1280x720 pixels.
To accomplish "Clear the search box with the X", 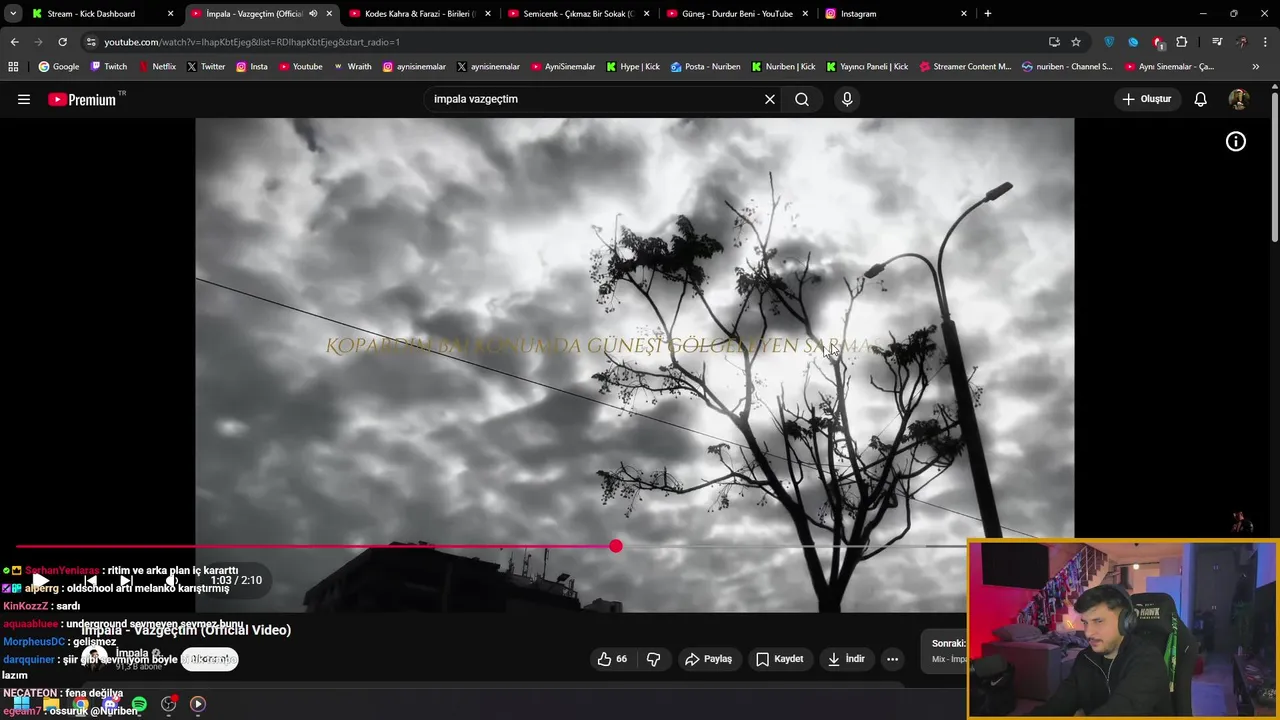I will [x=770, y=99].
